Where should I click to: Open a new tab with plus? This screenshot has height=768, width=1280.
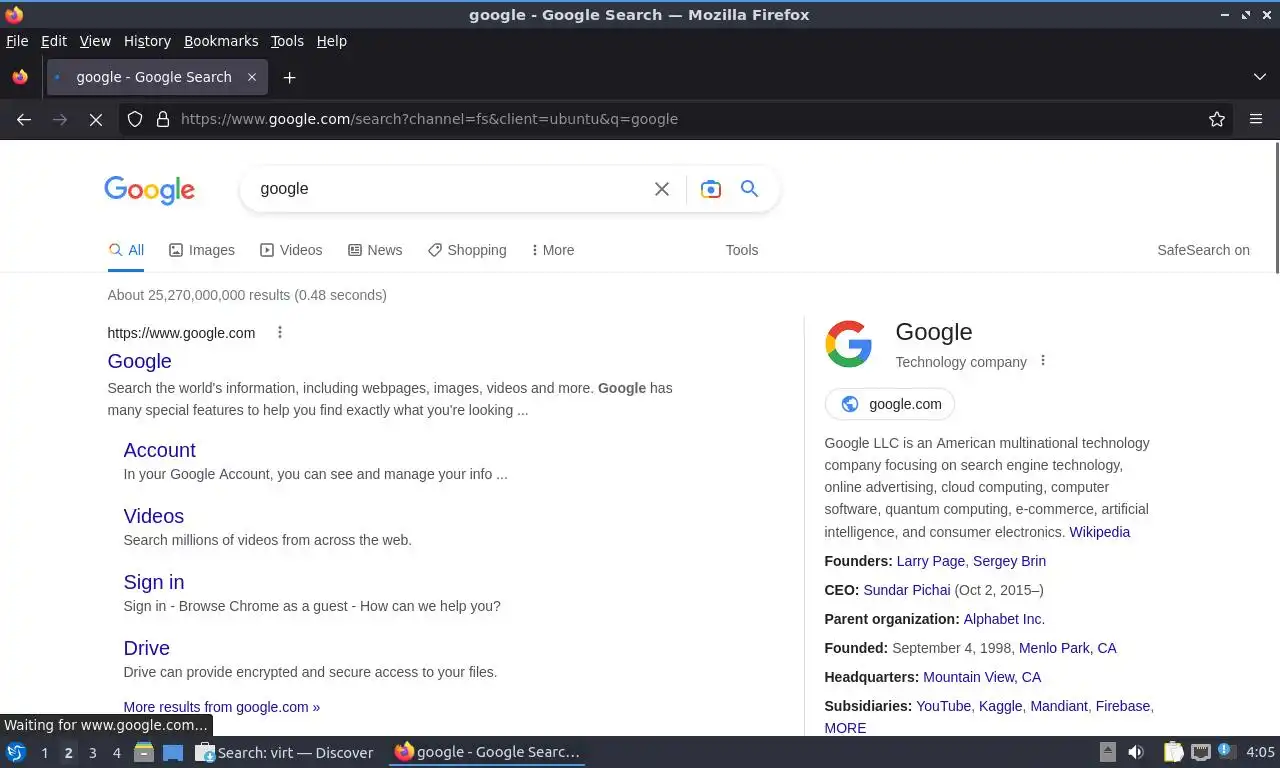click(x=289, y=77)
